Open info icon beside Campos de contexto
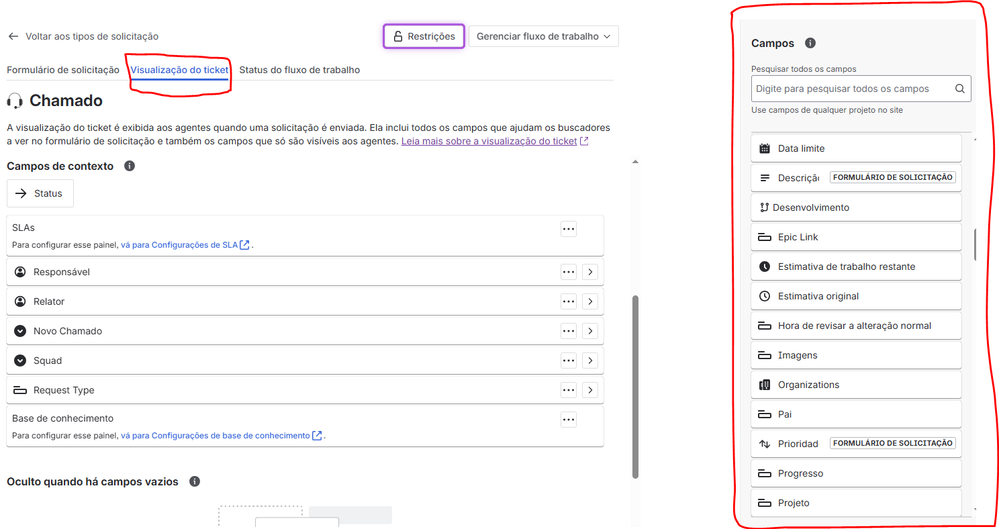Viewport: 999px width, 529px height. click(129, 166)
